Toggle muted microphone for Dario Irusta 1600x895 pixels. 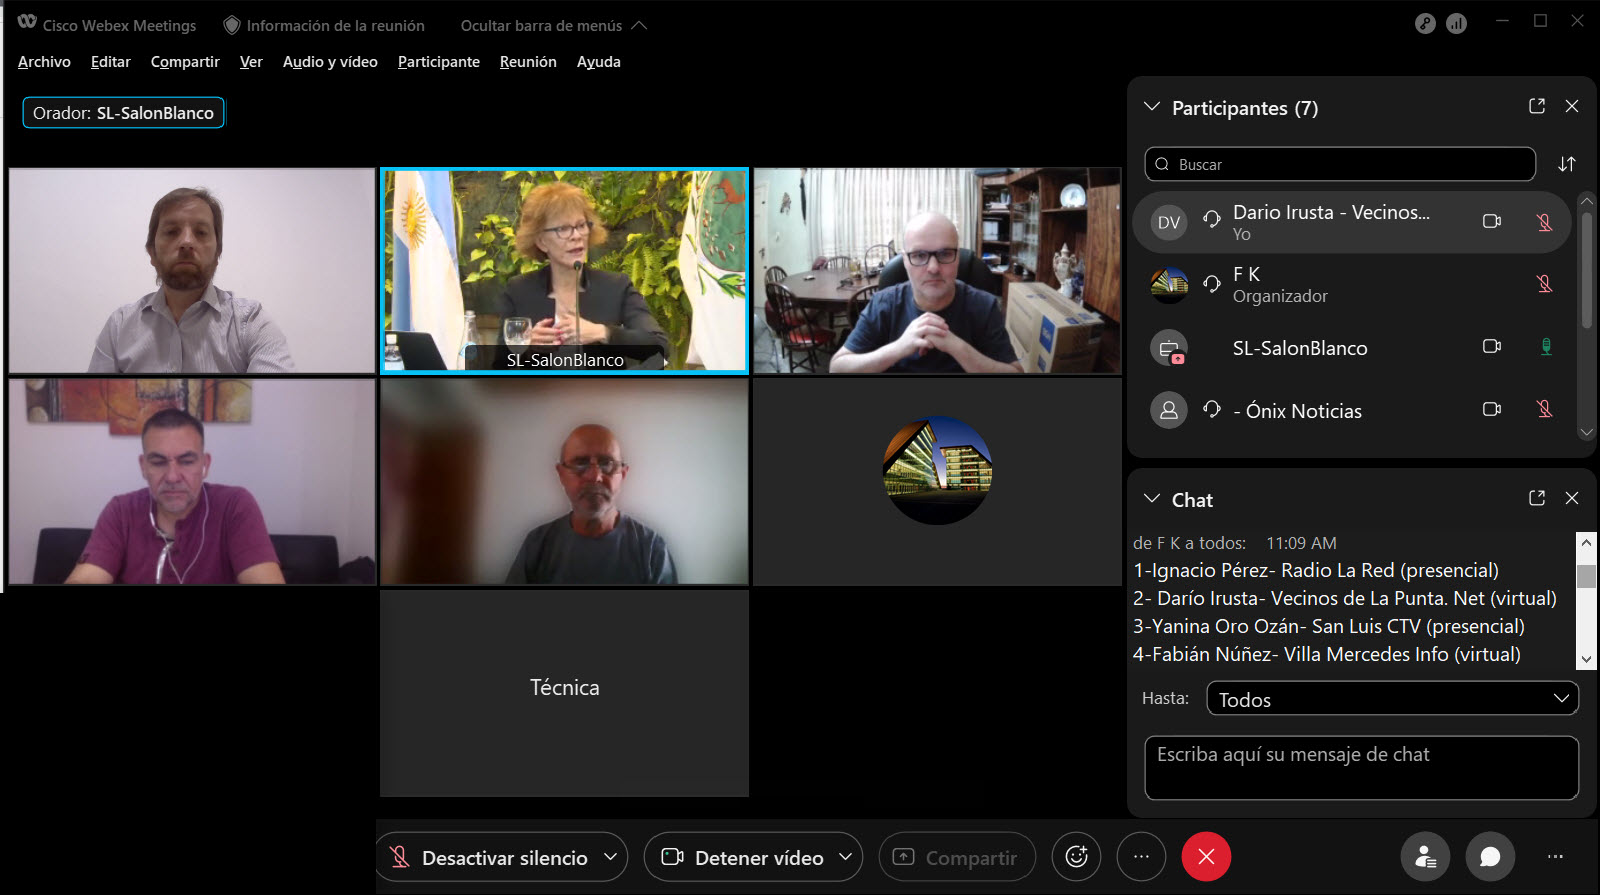pos(1545,222)
